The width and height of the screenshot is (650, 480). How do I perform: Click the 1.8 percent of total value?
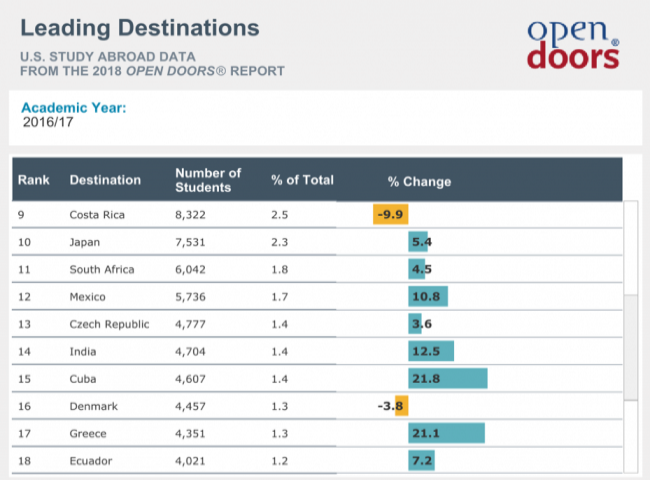[x=279, y=269]
